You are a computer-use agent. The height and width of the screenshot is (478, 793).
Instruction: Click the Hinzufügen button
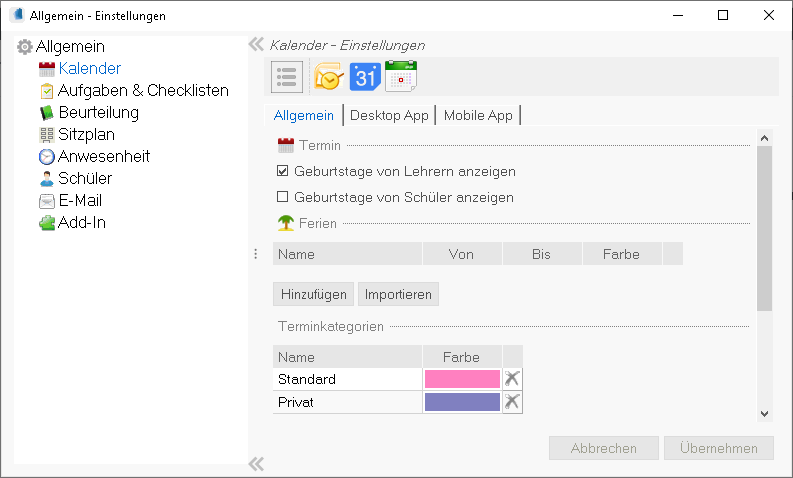pyautogui.click(x=314, y=294)
